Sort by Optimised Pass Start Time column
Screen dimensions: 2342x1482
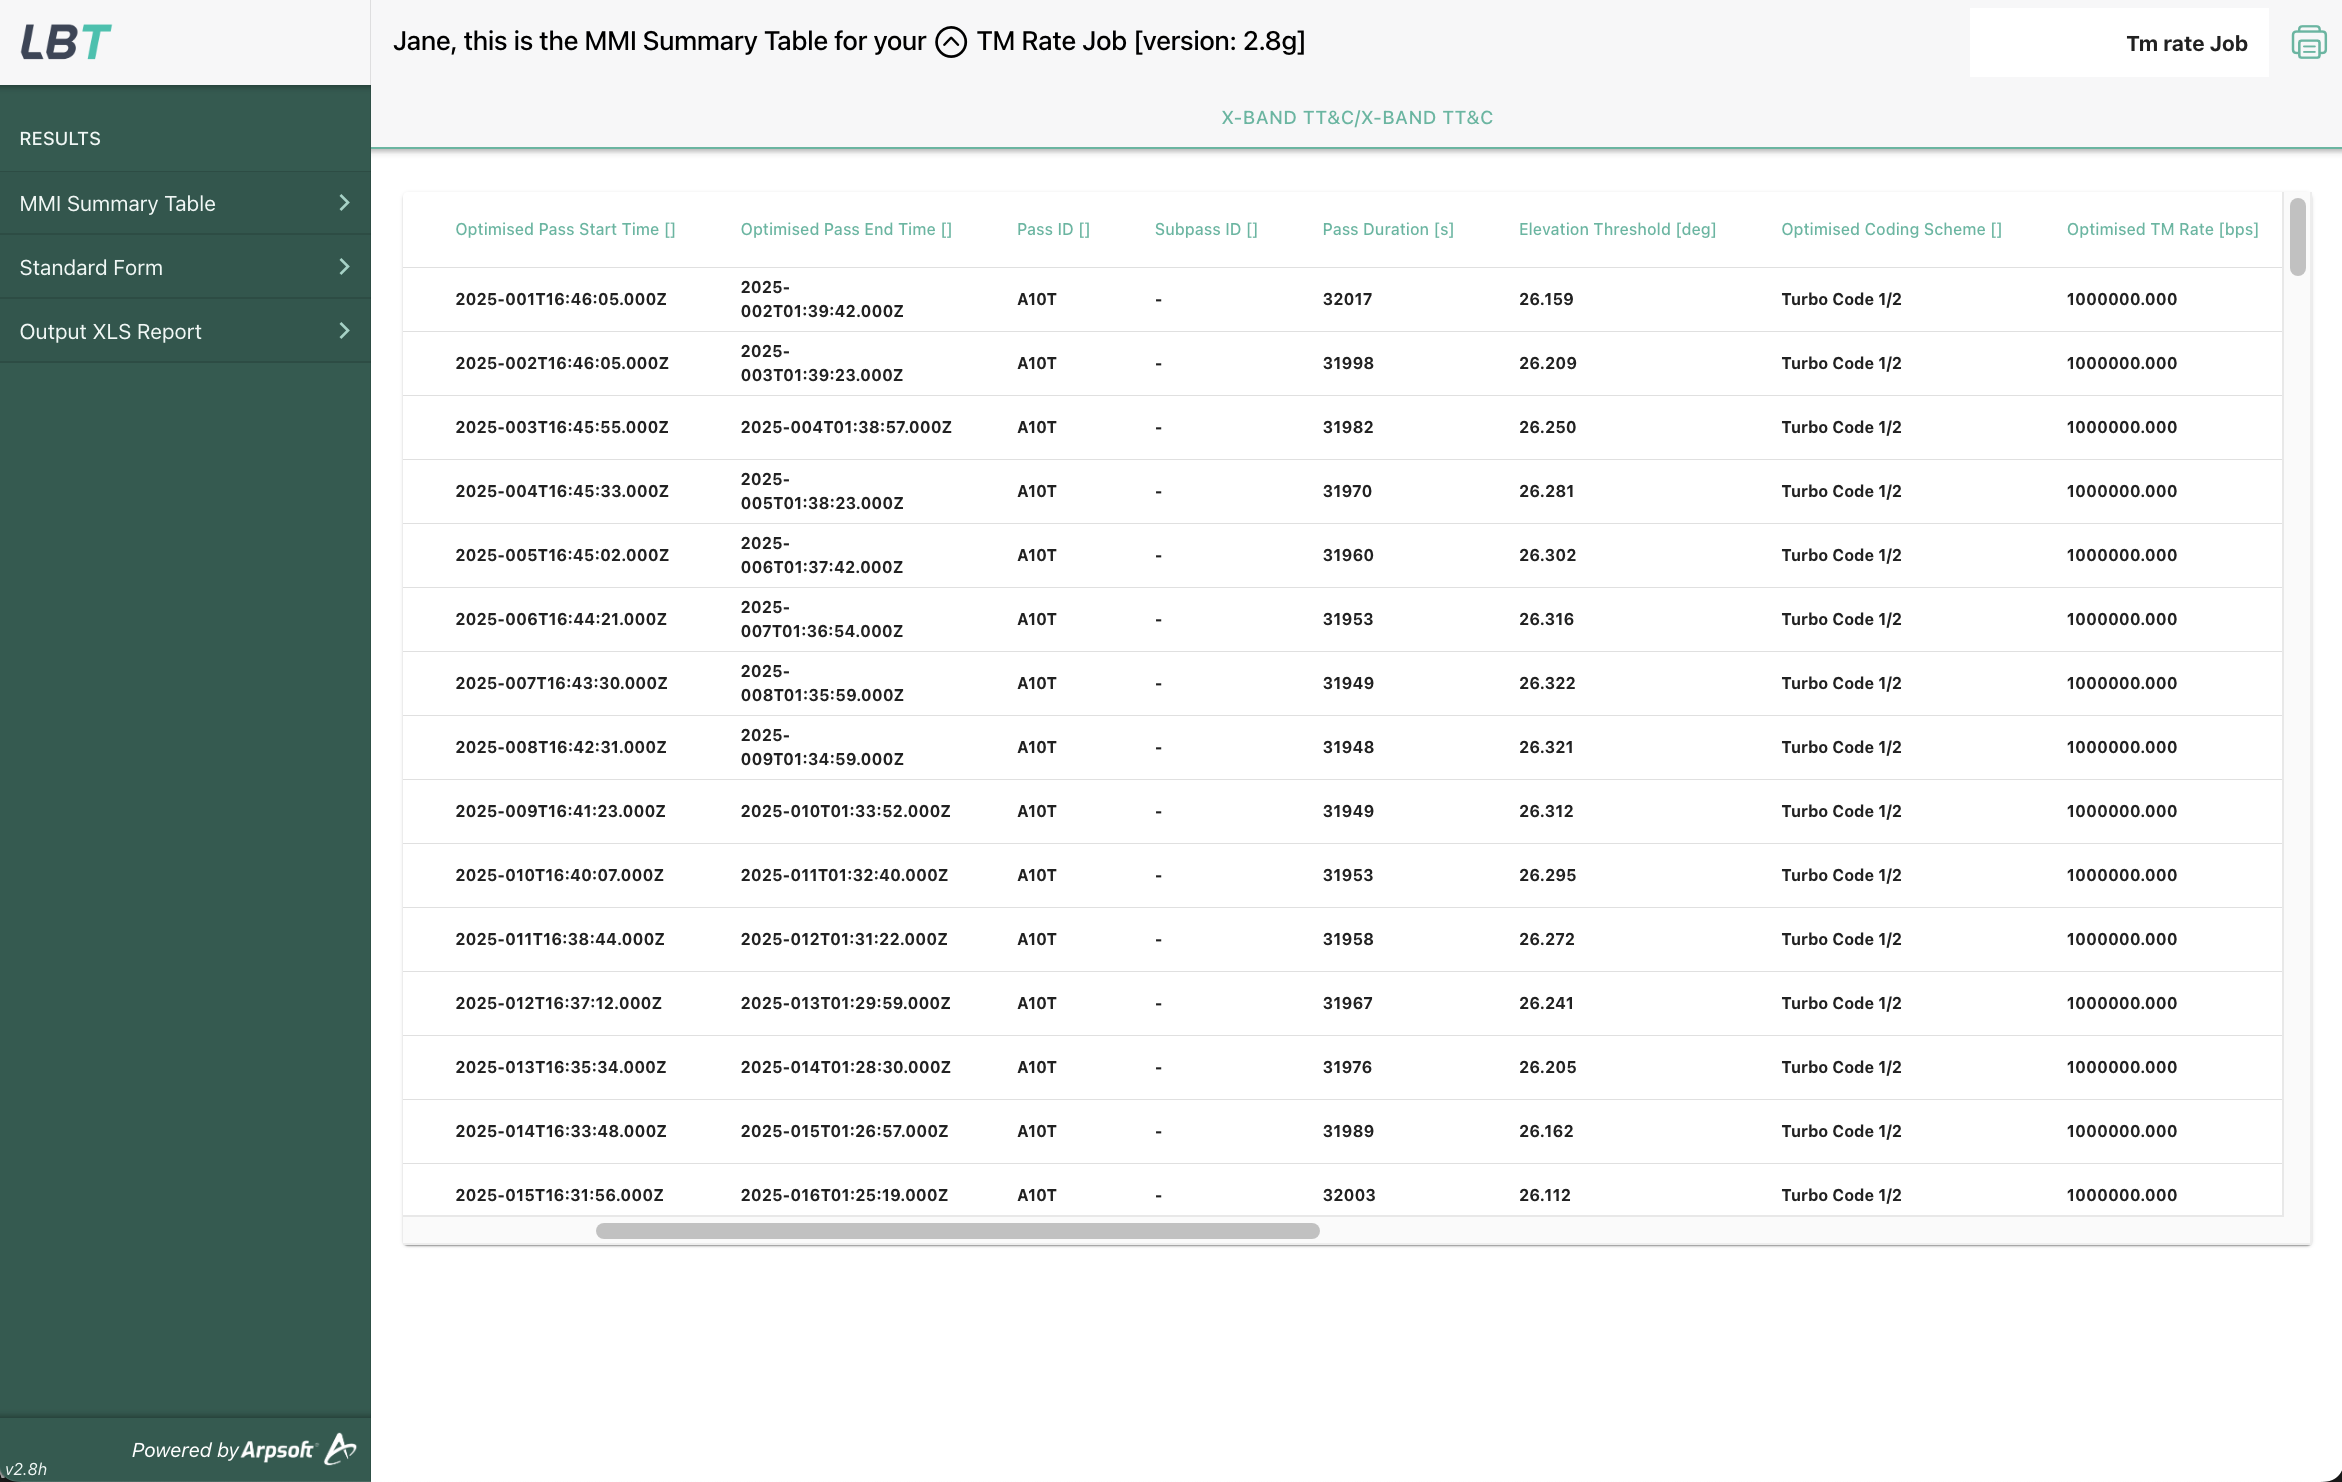[x=565, y=230]
